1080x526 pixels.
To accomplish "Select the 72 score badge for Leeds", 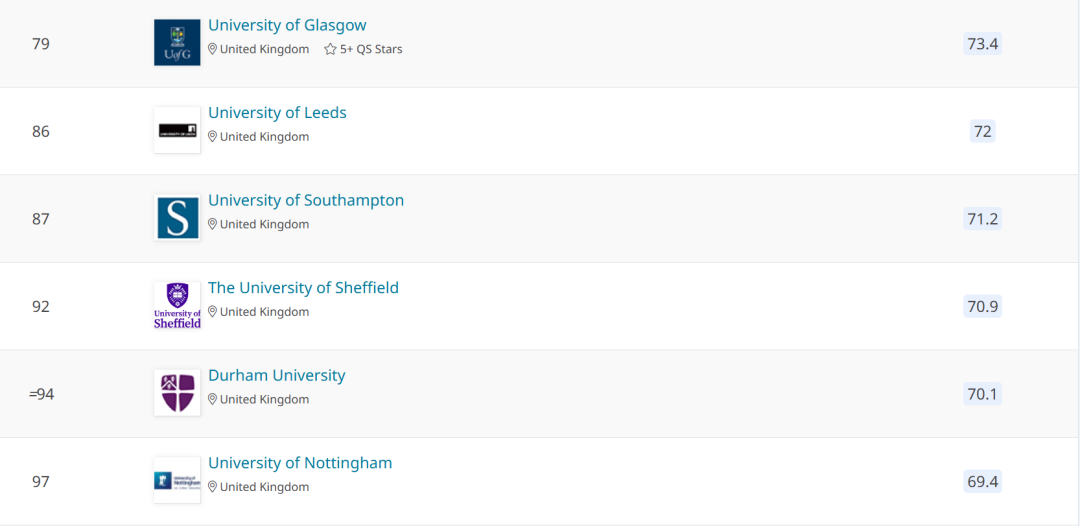I will tap(982, 132).
